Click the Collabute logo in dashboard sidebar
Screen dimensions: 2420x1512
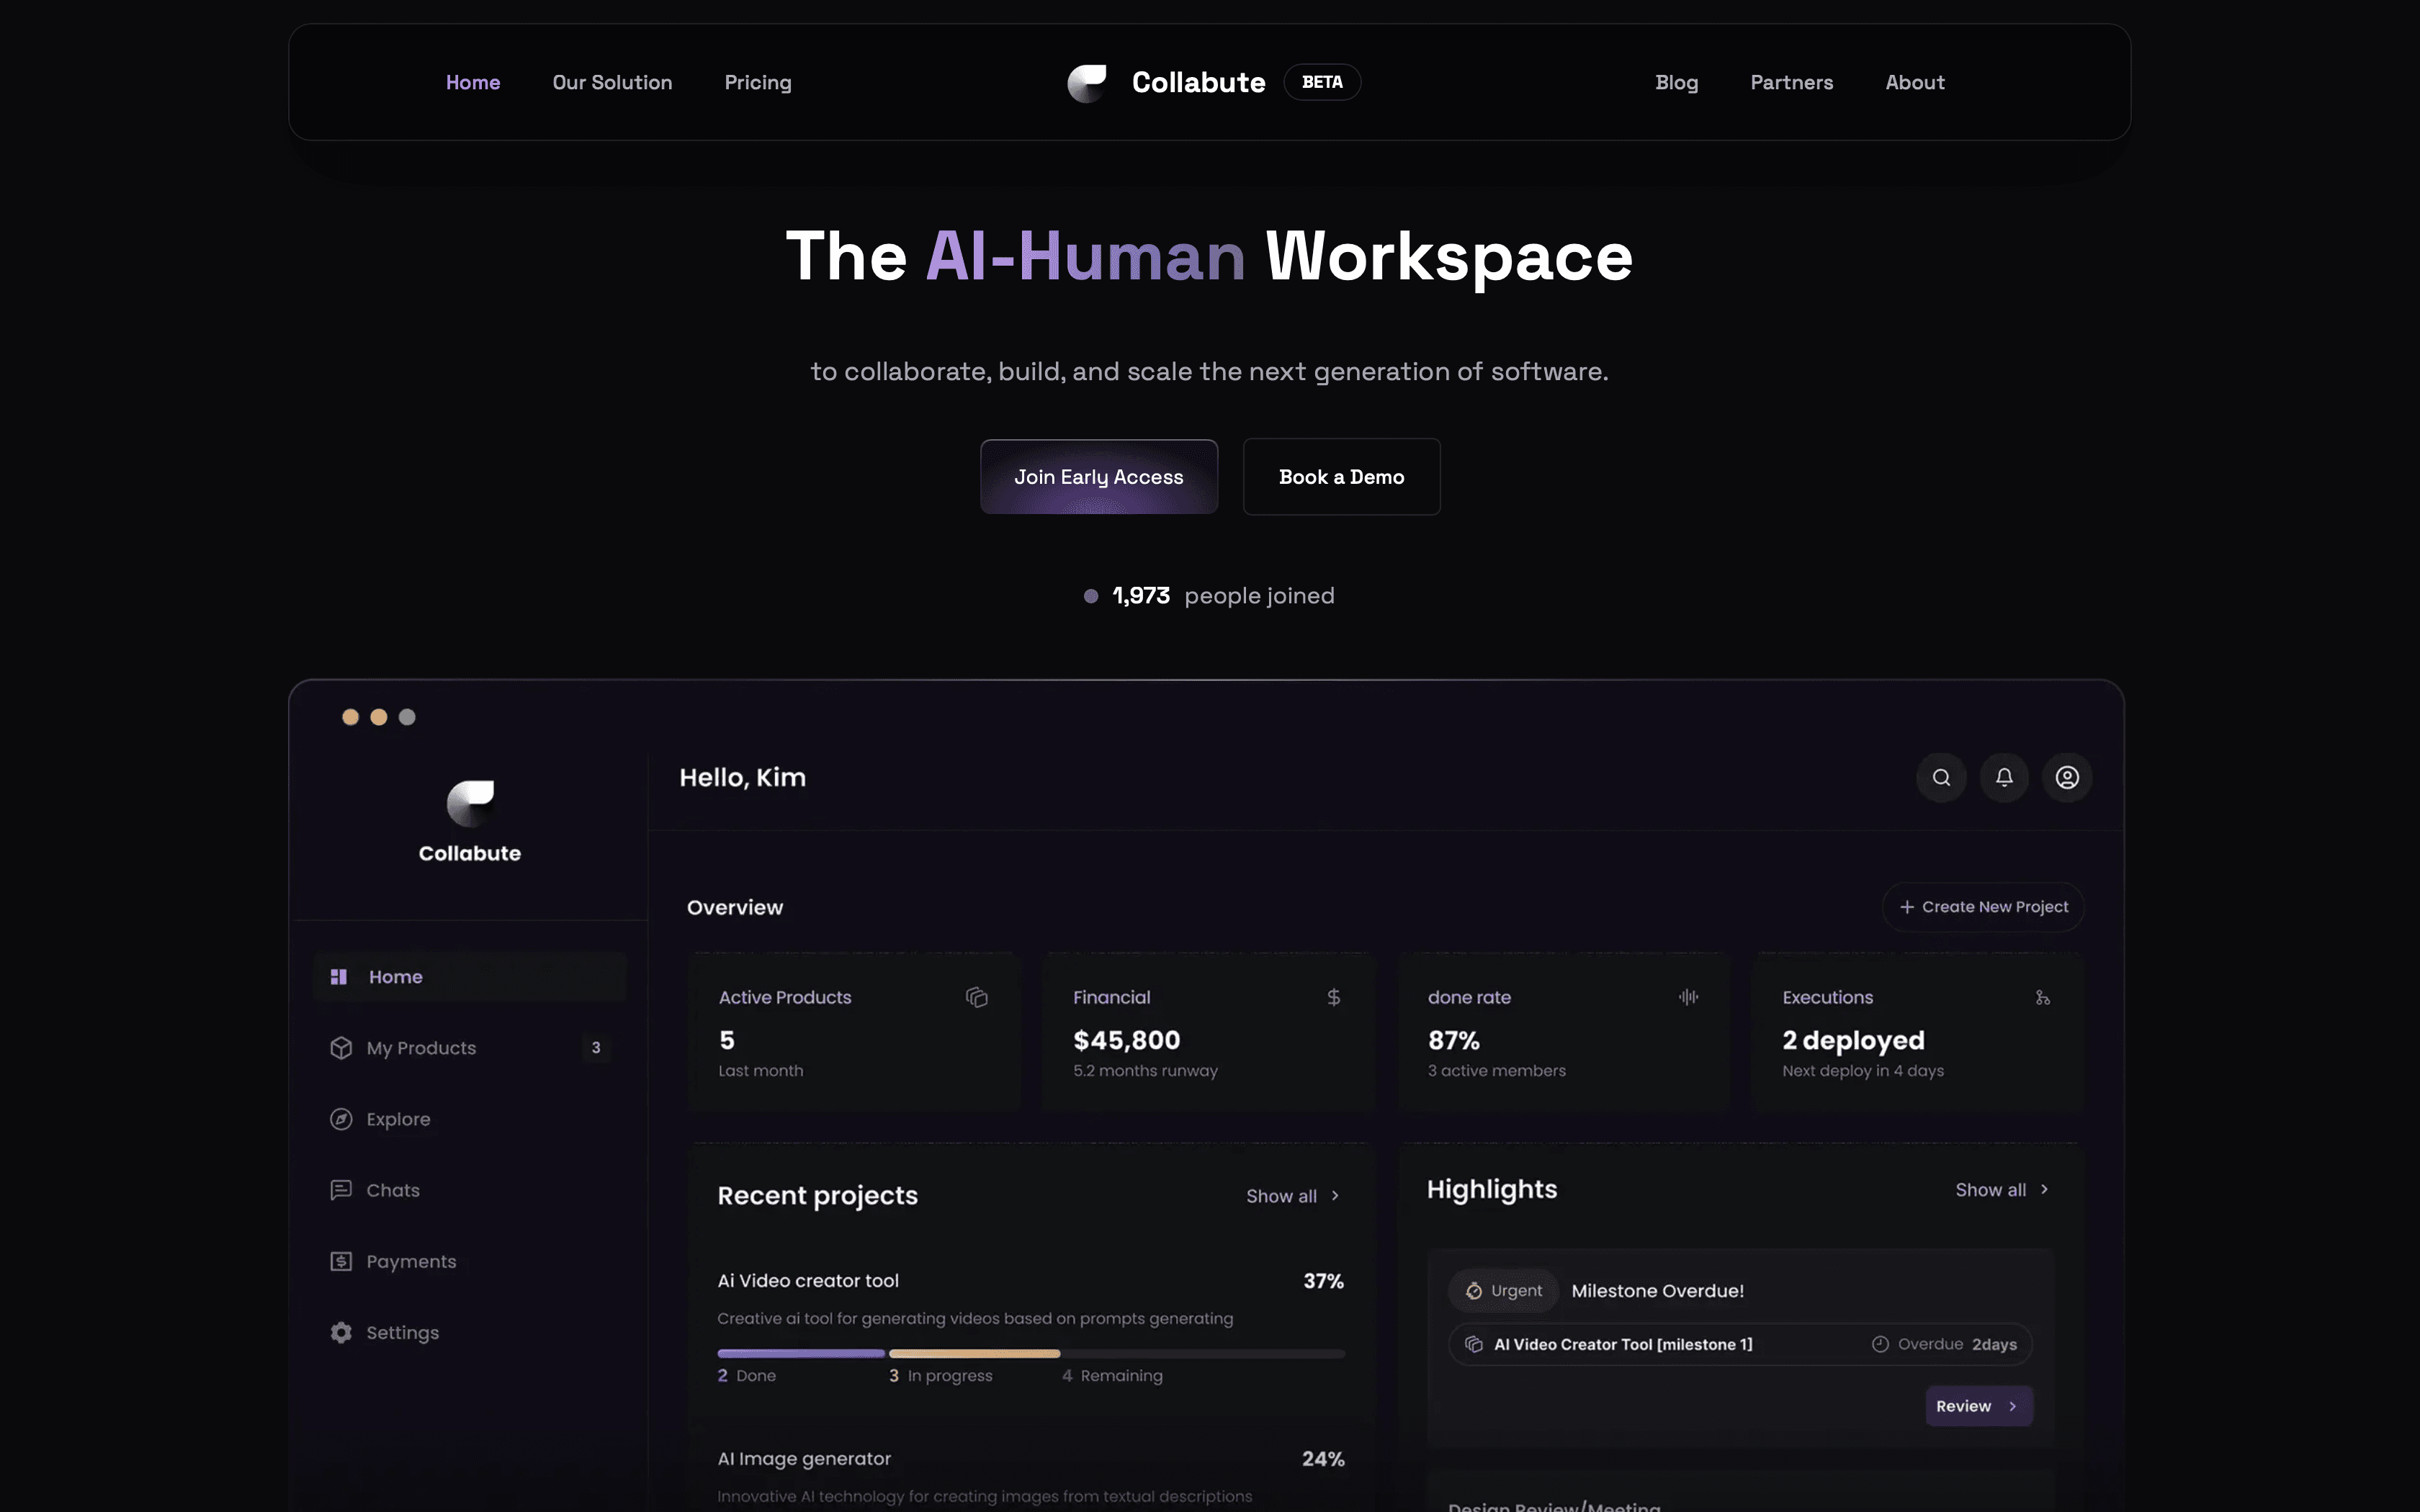[470, 804]
